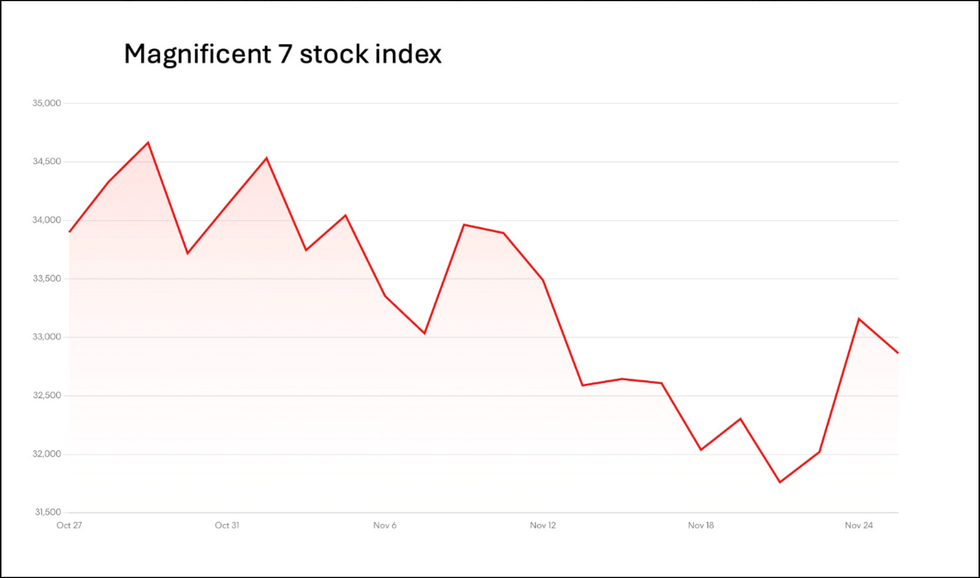Viewport: 980px width, 578px height.
Task: Click the 35,000 y-axis label
Action: tap(47, 103)
